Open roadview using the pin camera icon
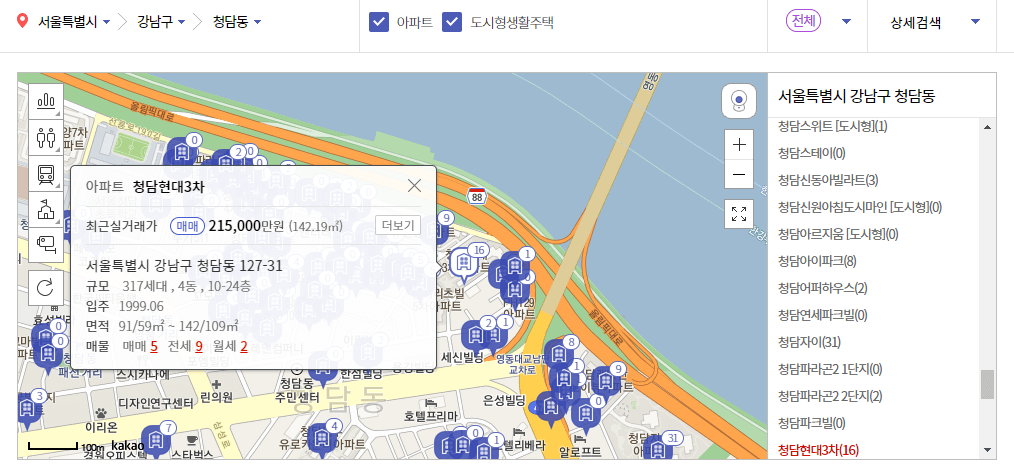 click(739, 101)
